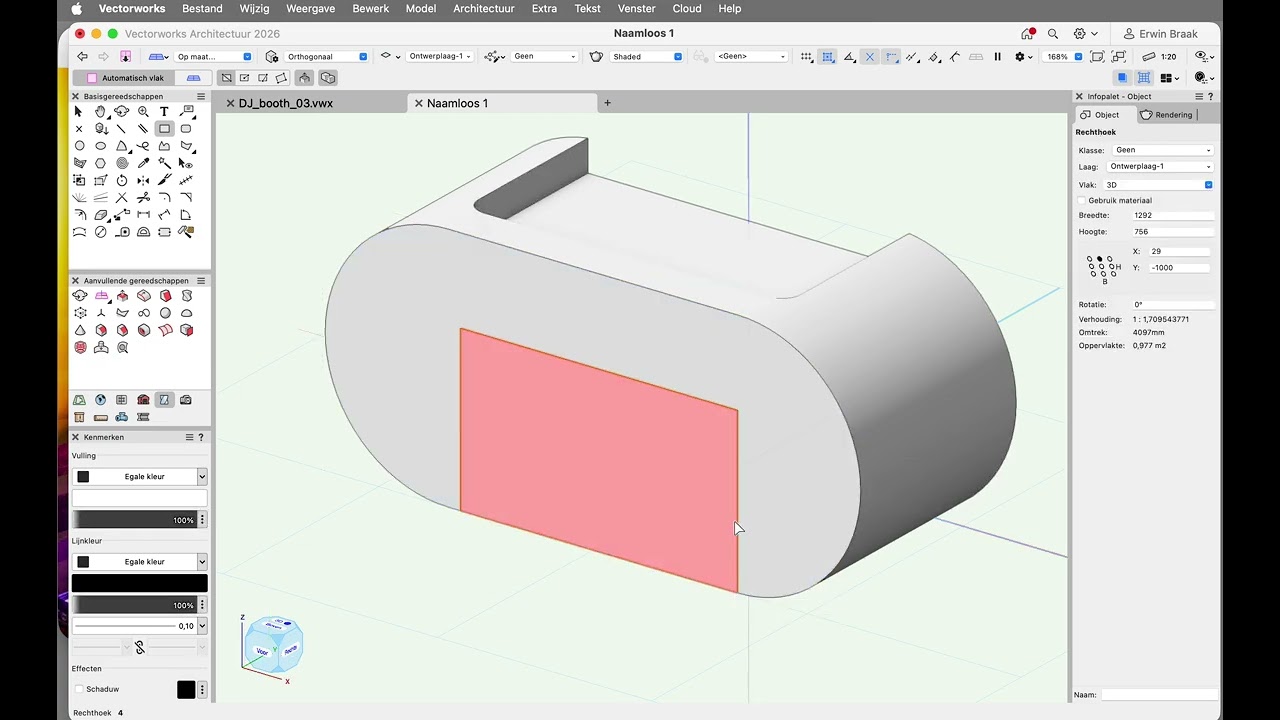Screen dimensions: 1280x720
Task: Open the Weergave menu
Action: point(311,8)
